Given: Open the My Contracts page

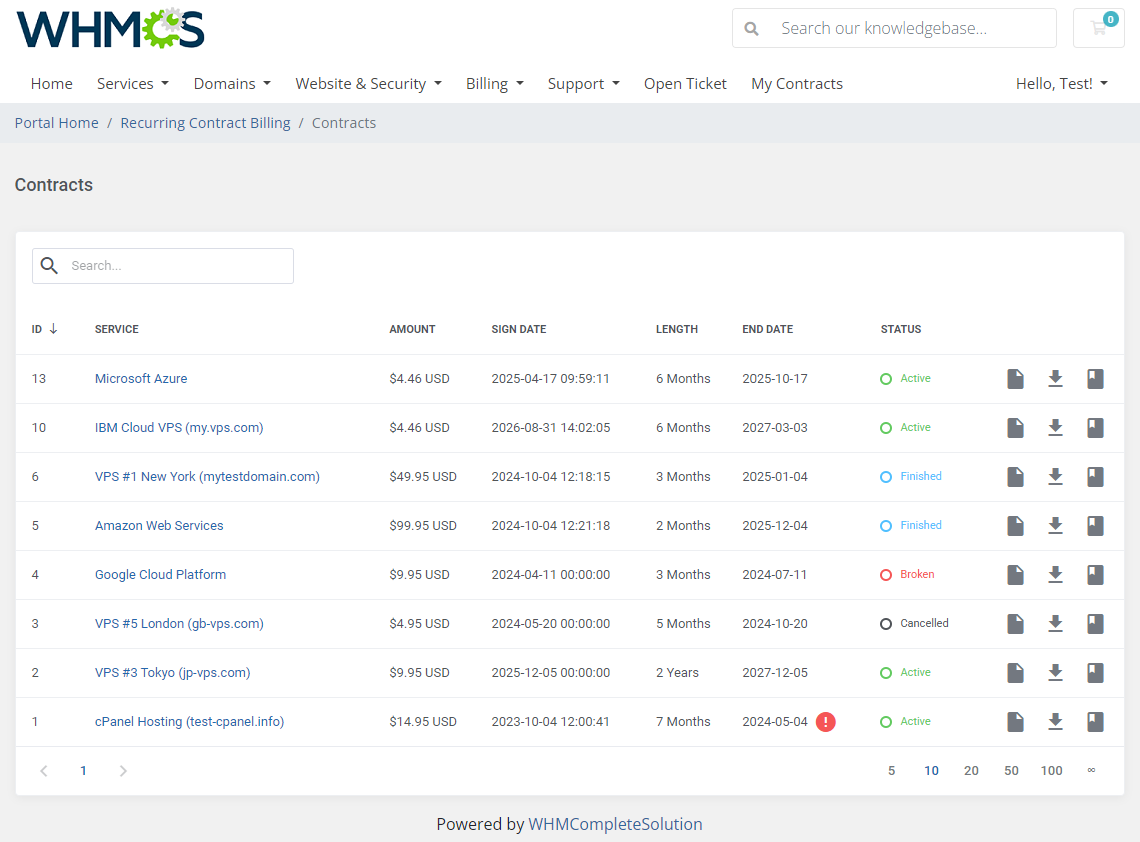Looking at the screenshot, I should point(796,83).
